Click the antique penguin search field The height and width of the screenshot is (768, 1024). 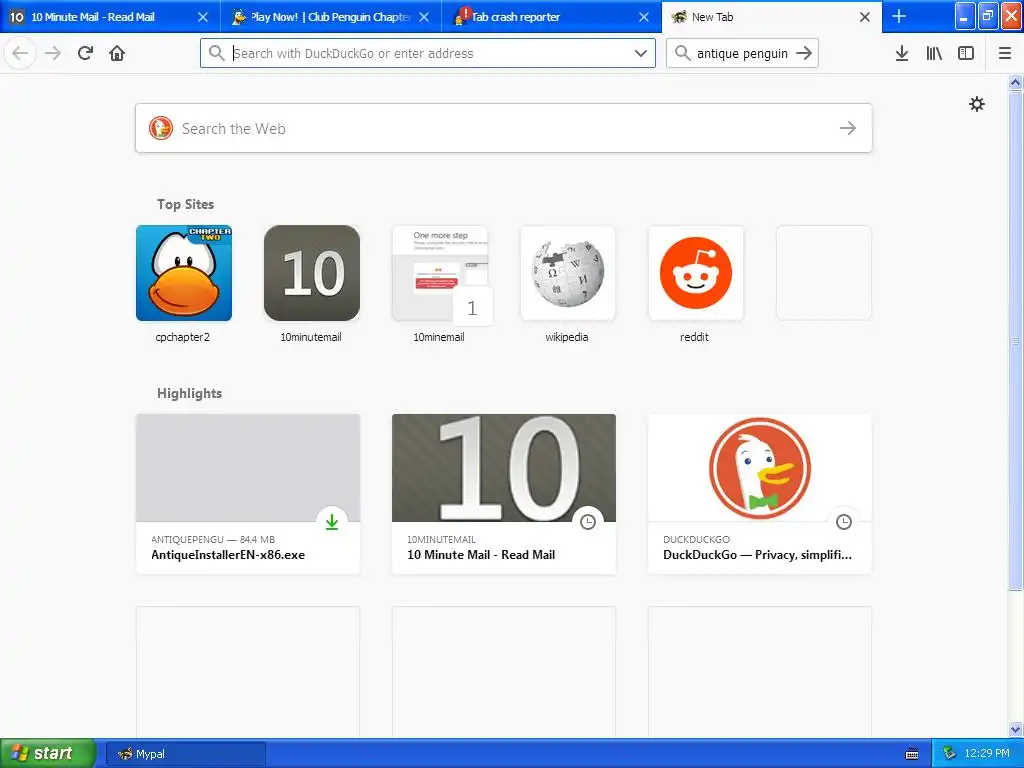click(742, 53)
